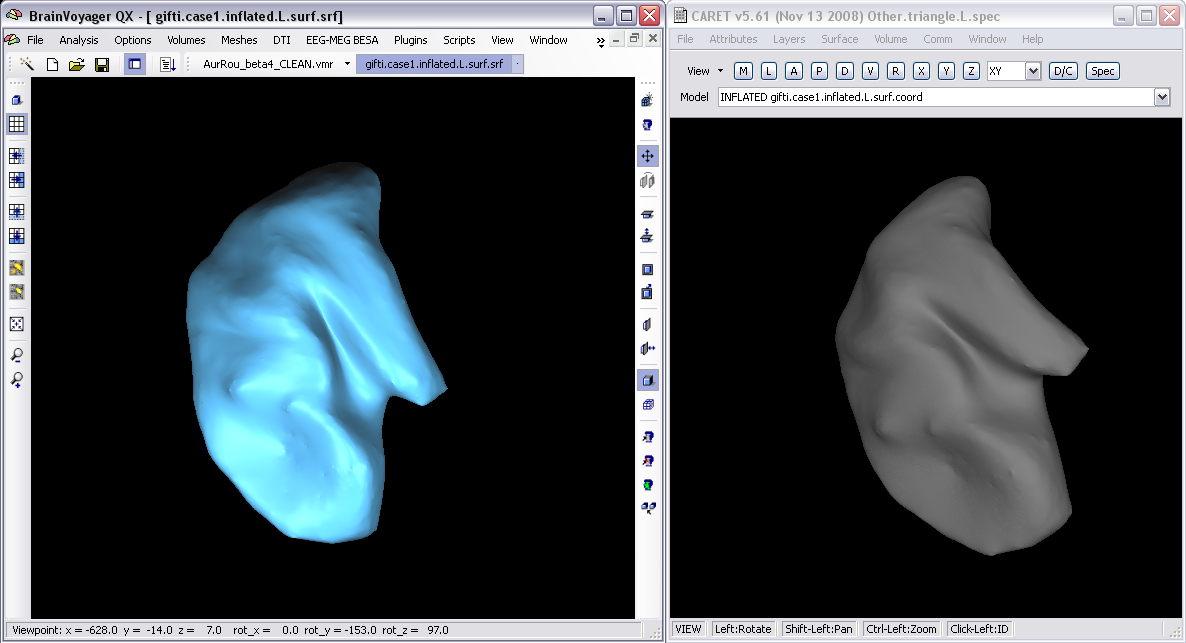Open the EEG-MEG BESA menu
This screenshot has width=1186, height=643.
(342, 40)
